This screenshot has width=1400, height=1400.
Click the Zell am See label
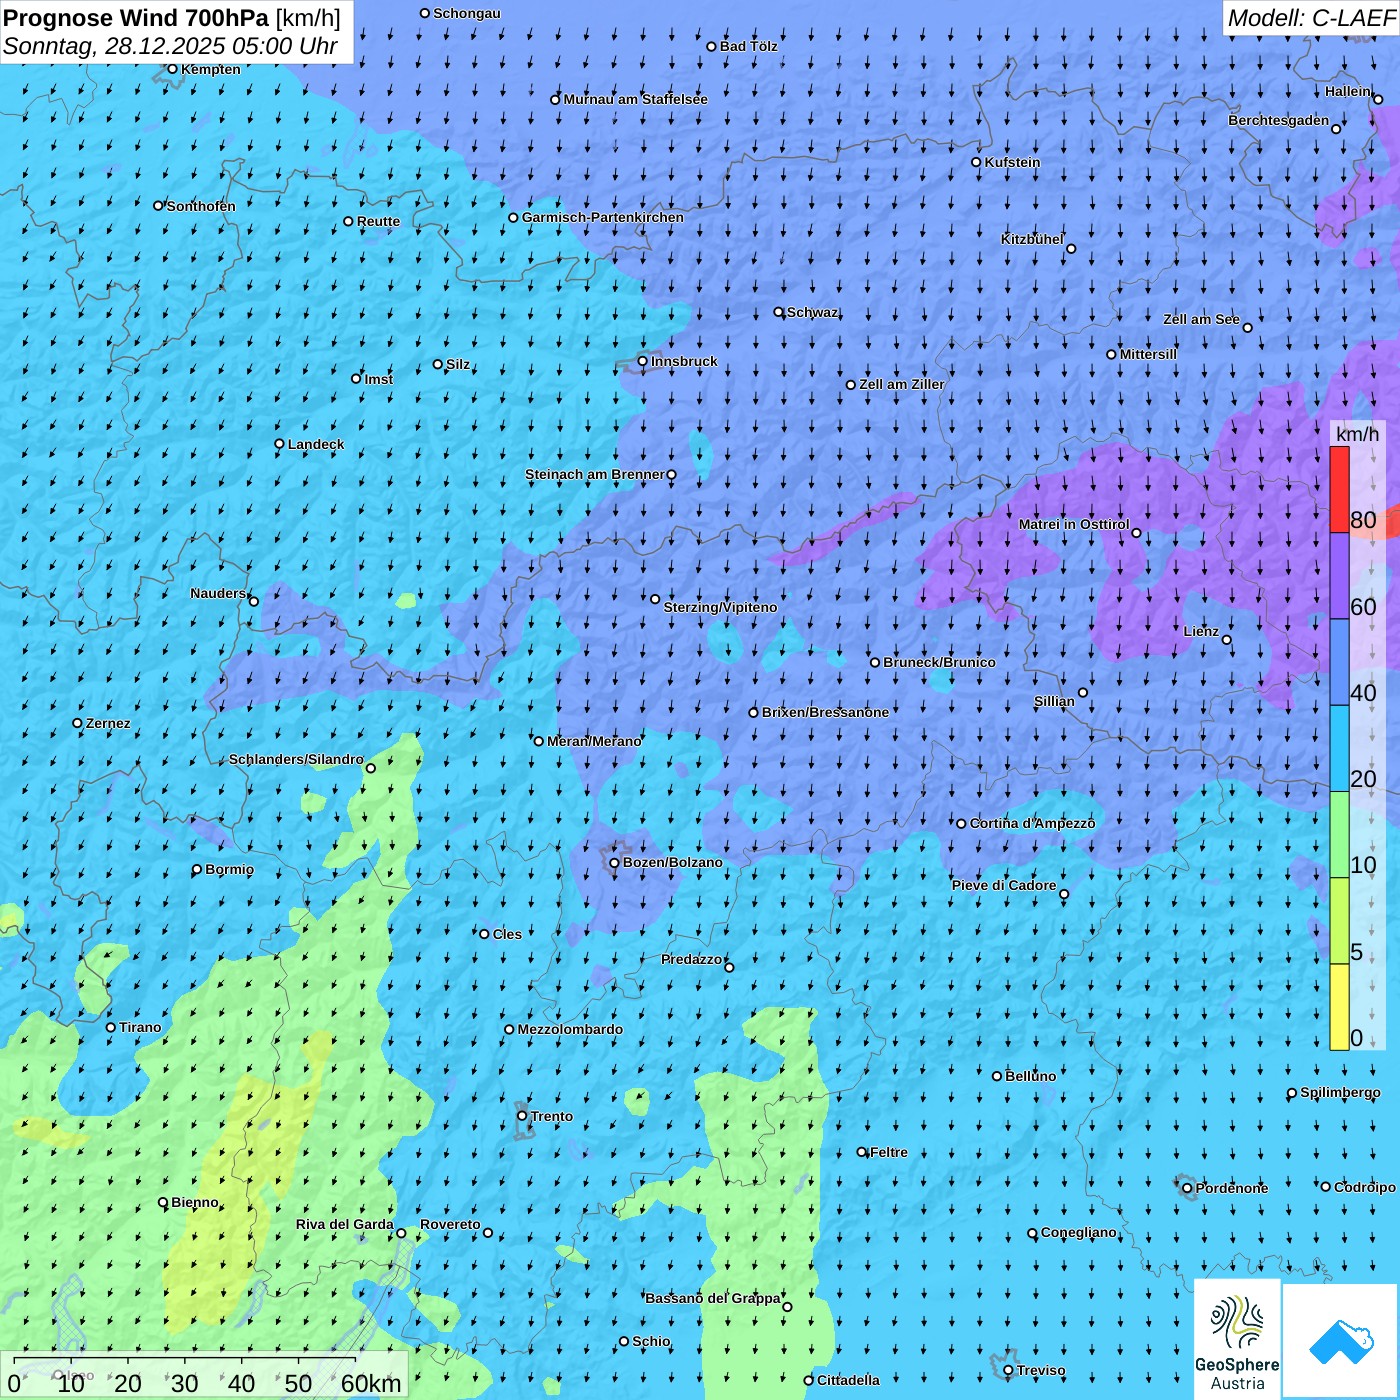point(1201,319)
